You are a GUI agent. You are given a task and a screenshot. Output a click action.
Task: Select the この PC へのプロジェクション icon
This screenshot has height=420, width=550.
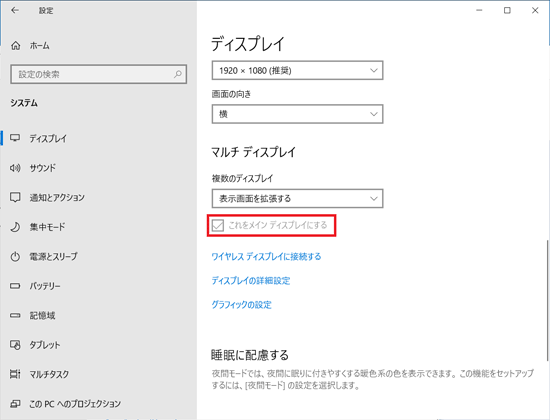coord(15,404)
